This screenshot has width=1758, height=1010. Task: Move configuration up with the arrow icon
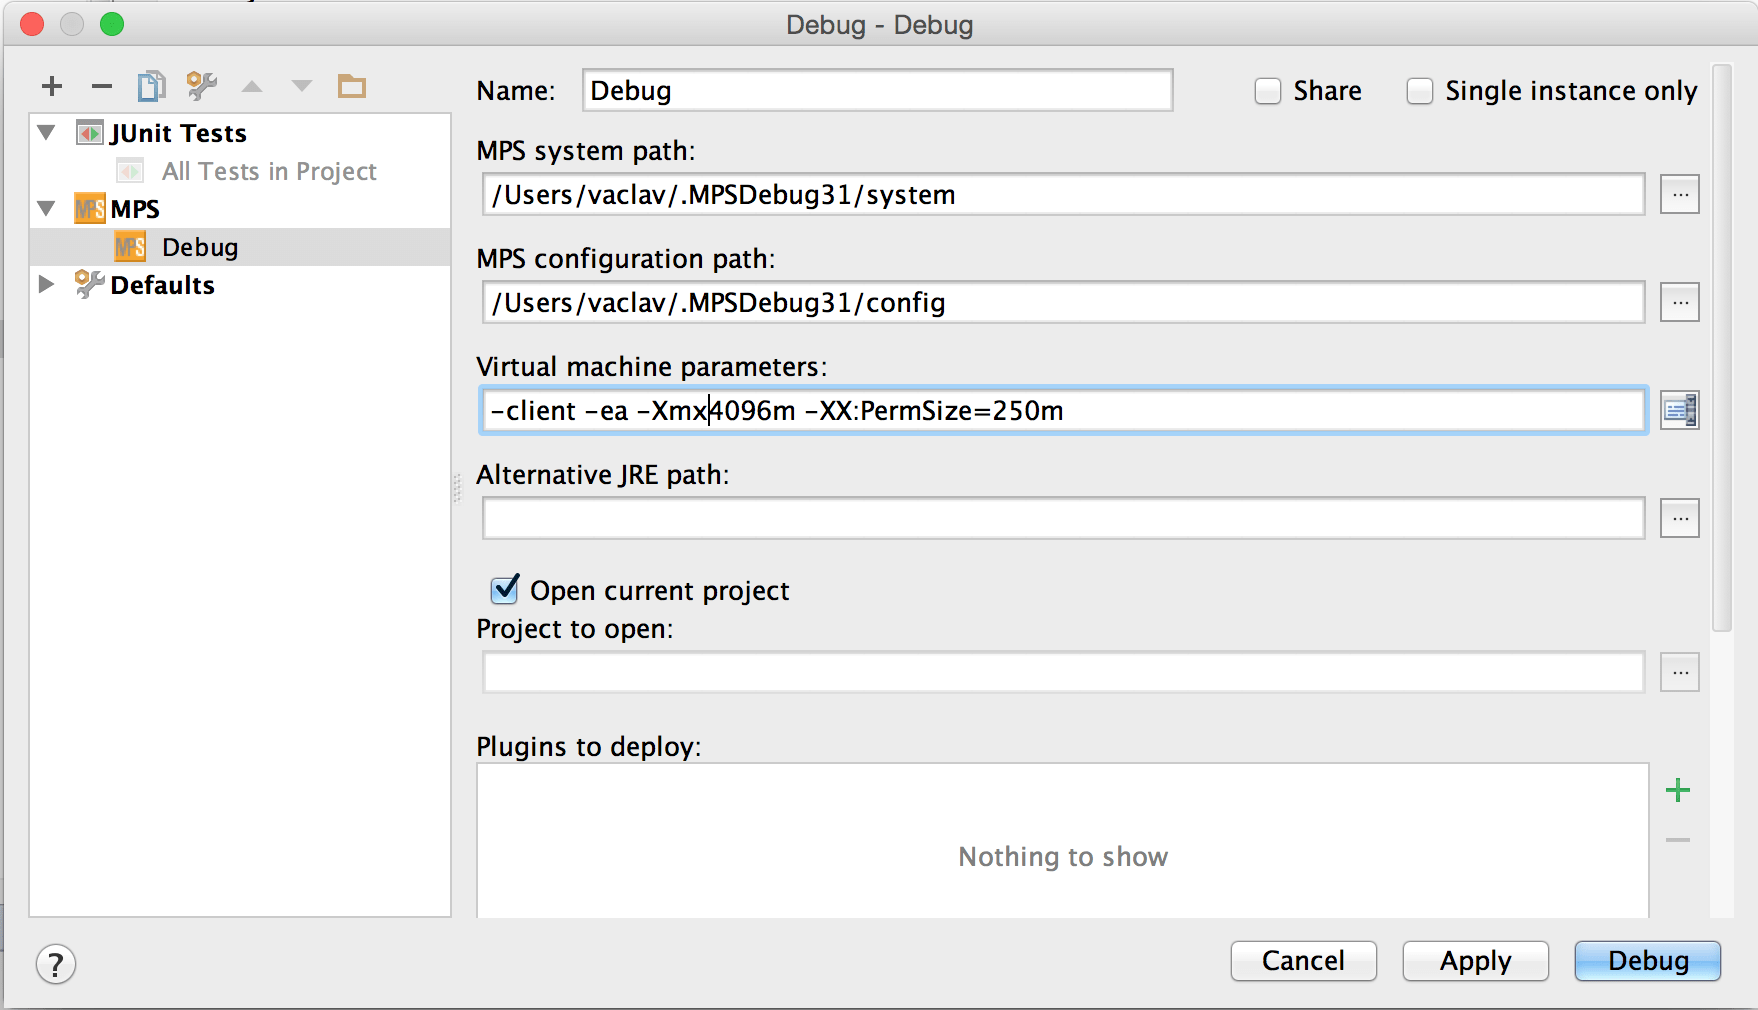[x=252, y=86]
